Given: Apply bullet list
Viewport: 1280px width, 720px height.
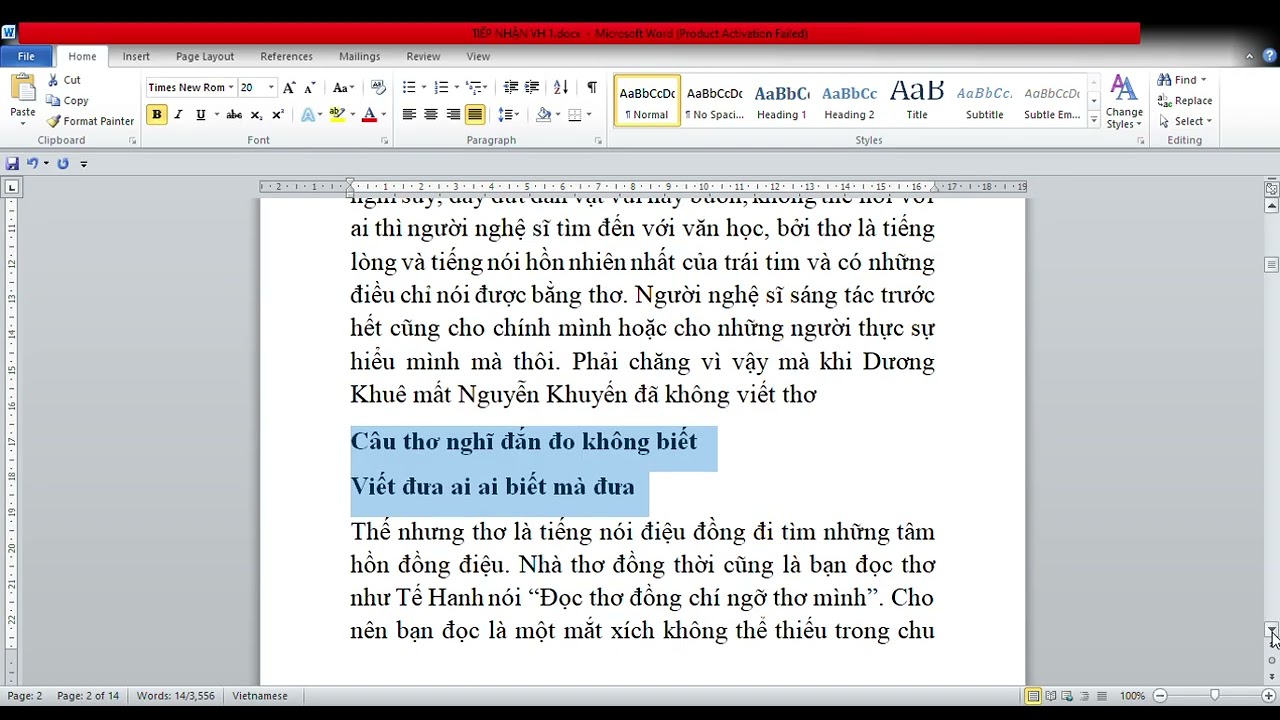Looking at the screenshot, I should pyautogui.click(x=409, y=87).
